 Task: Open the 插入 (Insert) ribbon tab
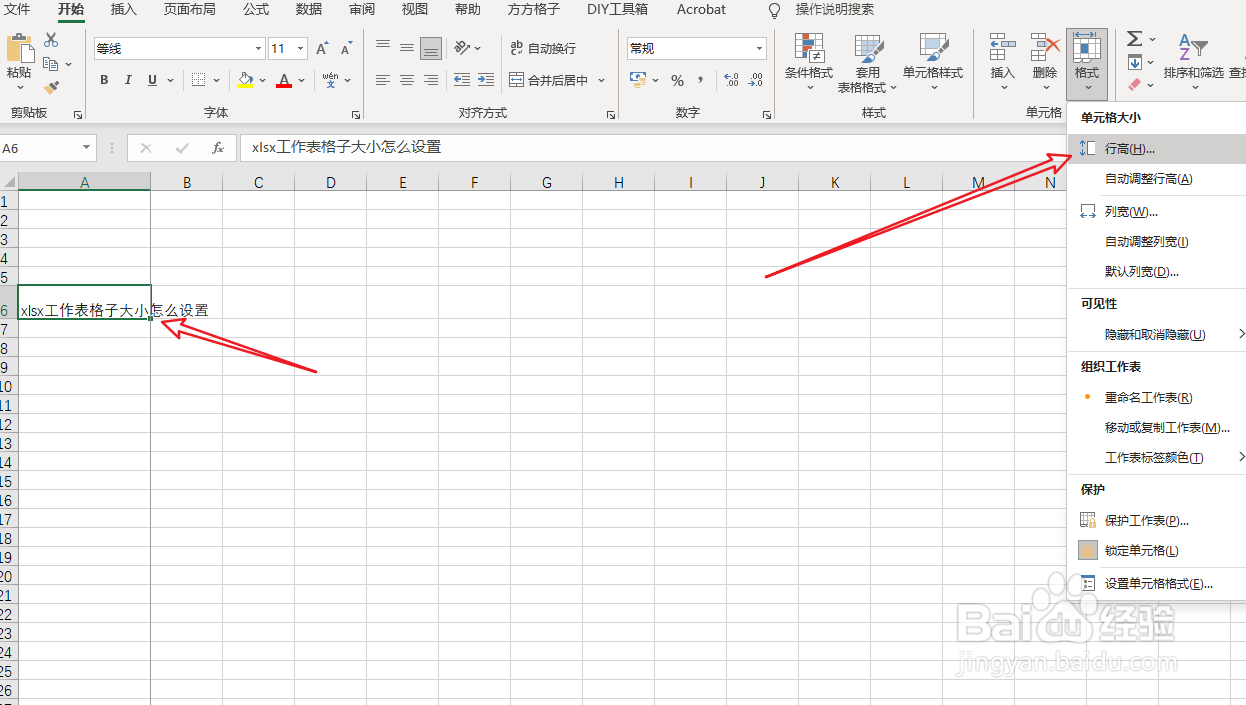tap(124, 10)
